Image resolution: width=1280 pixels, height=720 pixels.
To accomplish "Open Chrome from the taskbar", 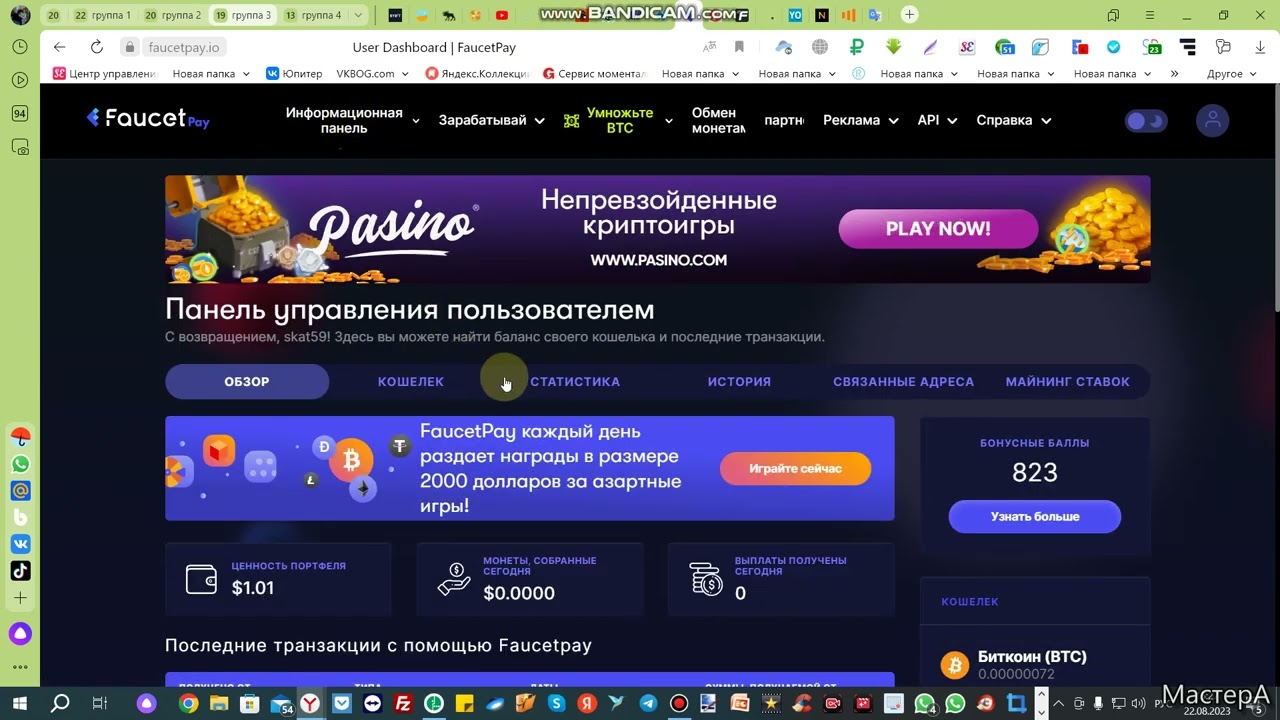I will click(188, 704).
